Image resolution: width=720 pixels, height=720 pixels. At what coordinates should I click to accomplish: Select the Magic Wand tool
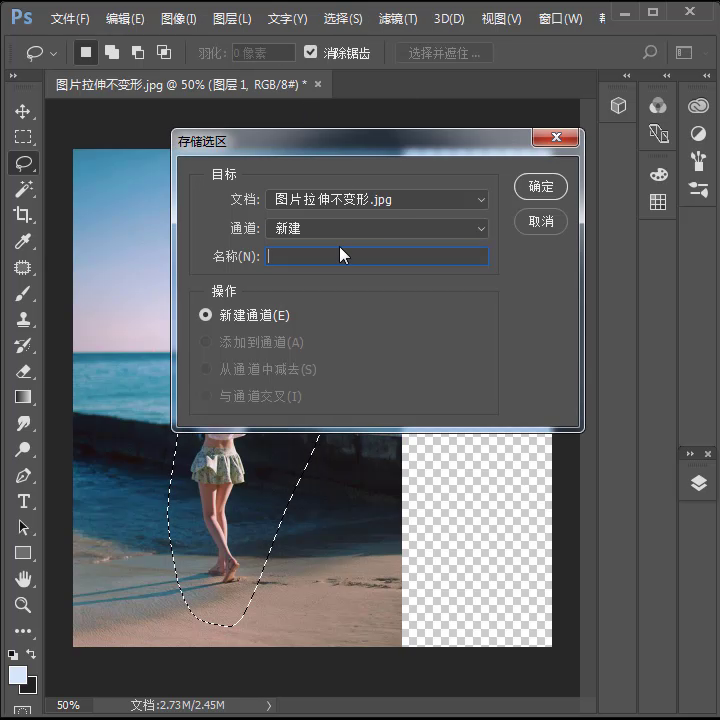pyautogui.click(x=23, y=189)
